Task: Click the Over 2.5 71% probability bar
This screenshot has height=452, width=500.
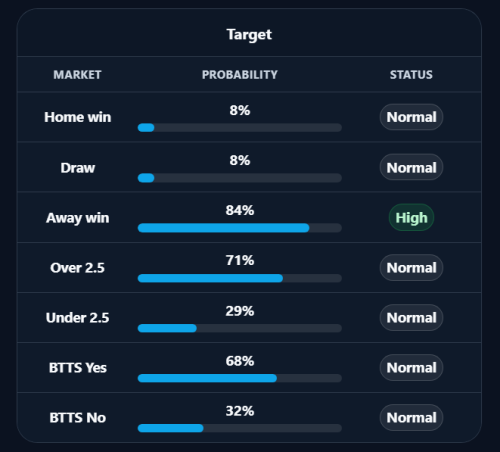Action: click(x=240, y=278)
